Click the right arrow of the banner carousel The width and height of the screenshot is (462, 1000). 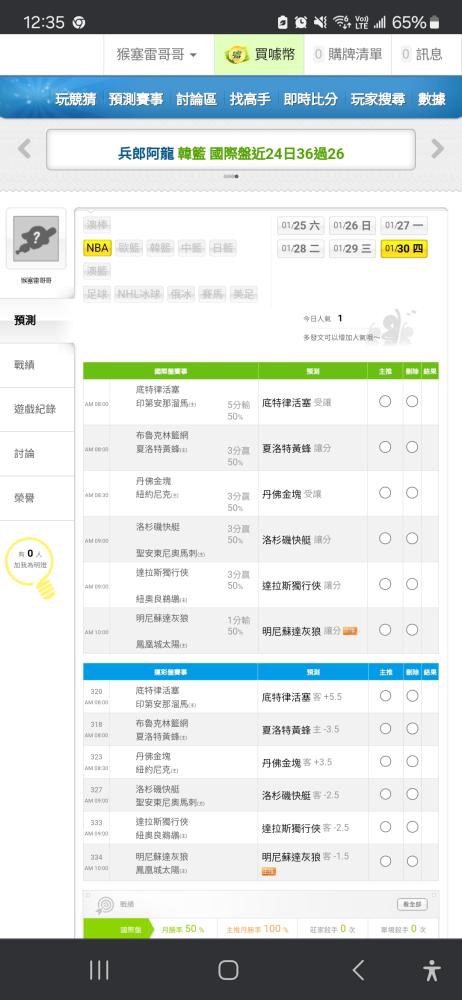[437, 149]
